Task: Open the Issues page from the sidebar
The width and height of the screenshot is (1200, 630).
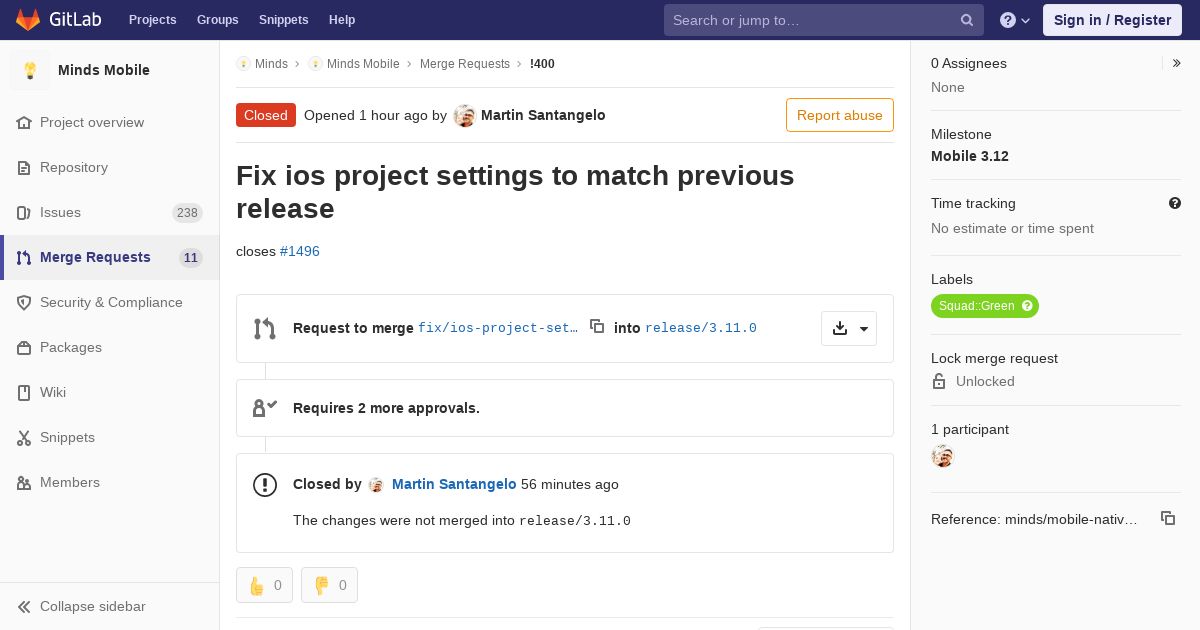Action: [60, 212]
